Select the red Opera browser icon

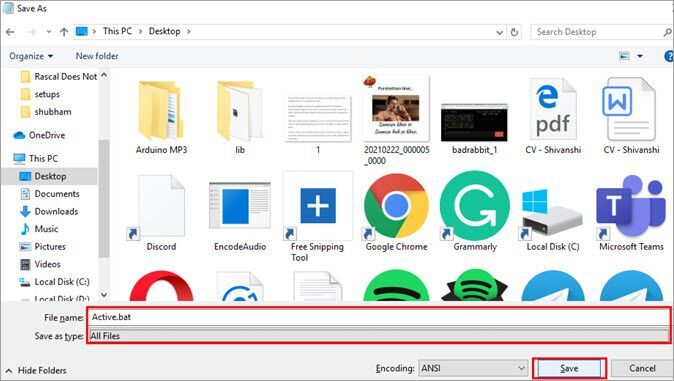coord(161,286)
